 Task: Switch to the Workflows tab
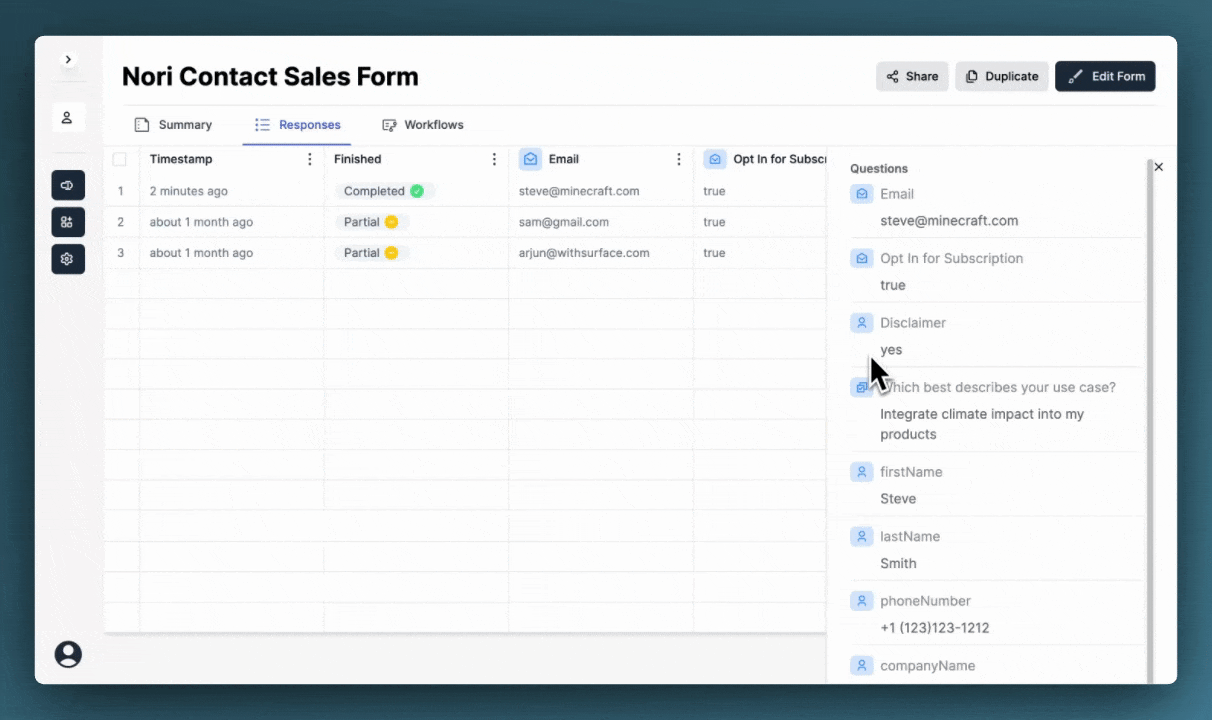[x=423, y=125]
